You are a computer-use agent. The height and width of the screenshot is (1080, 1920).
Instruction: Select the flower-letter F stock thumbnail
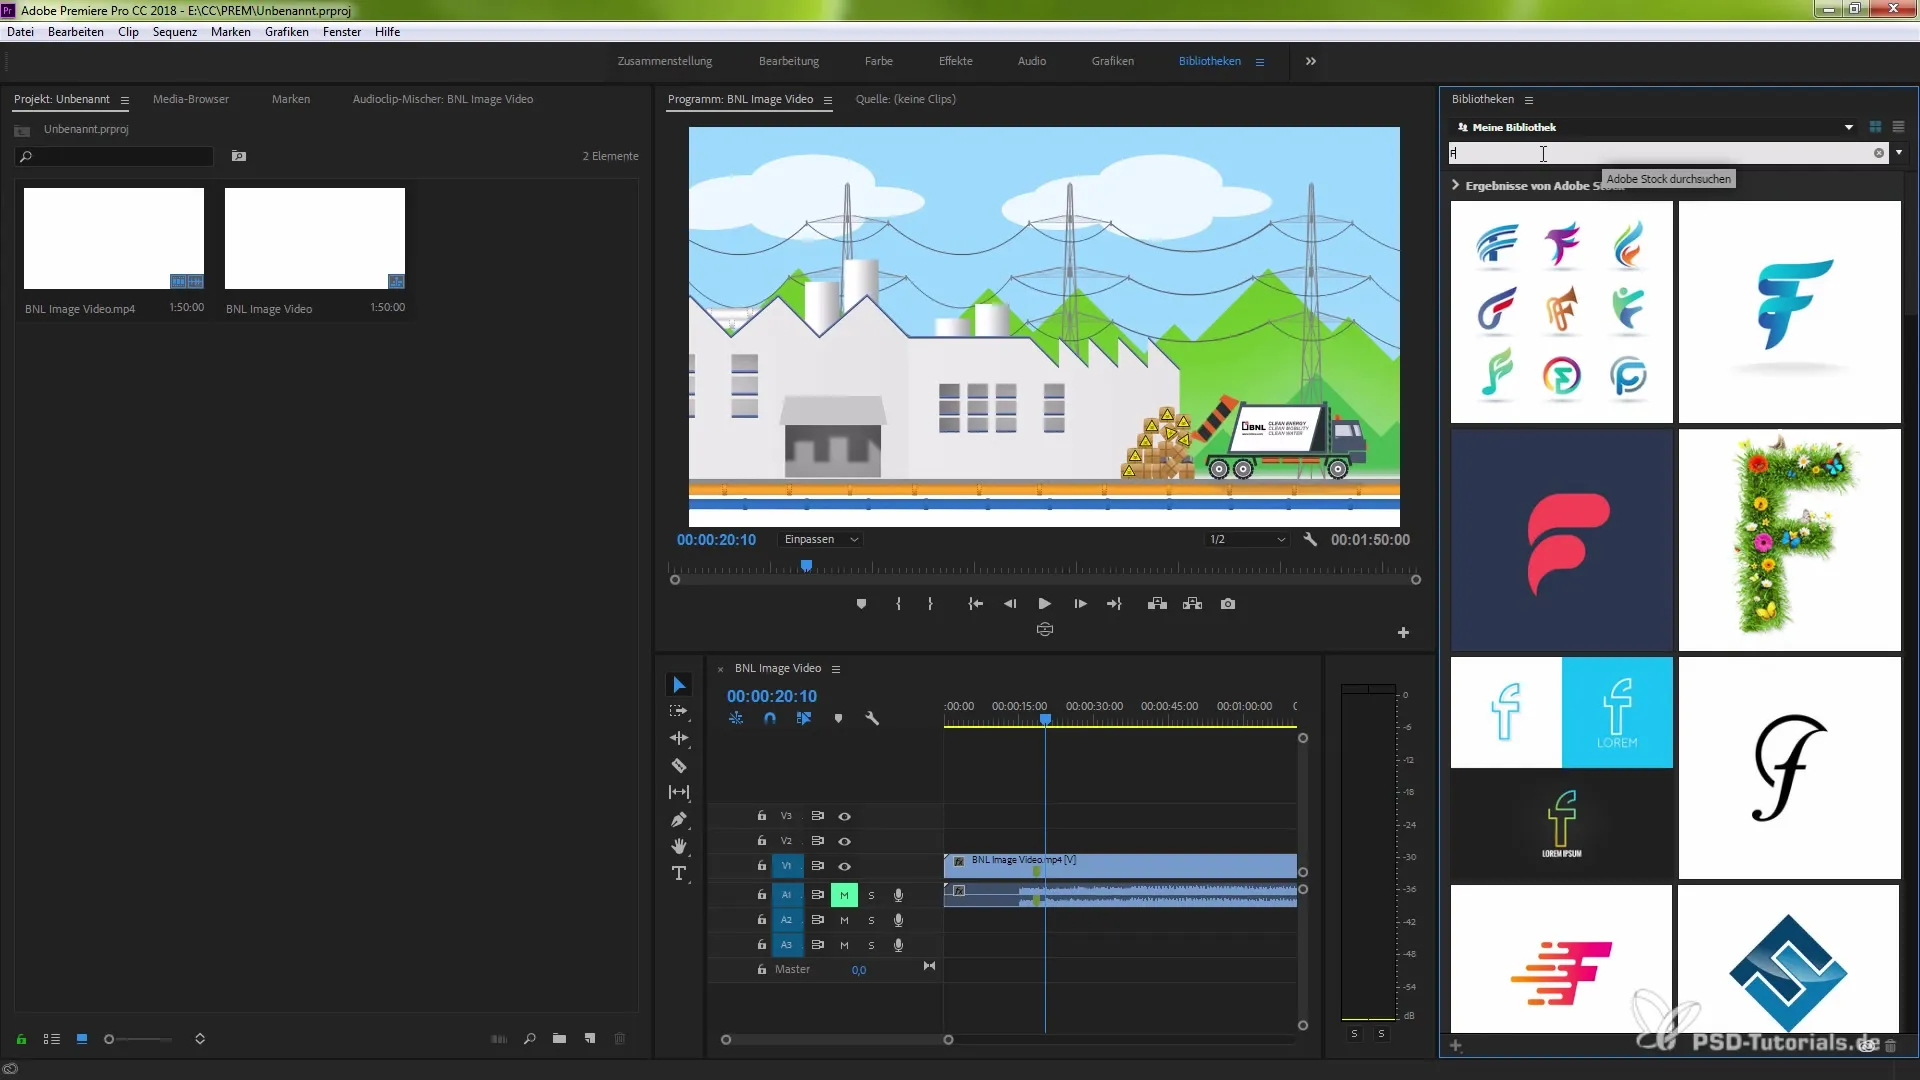pos(1789,540)
